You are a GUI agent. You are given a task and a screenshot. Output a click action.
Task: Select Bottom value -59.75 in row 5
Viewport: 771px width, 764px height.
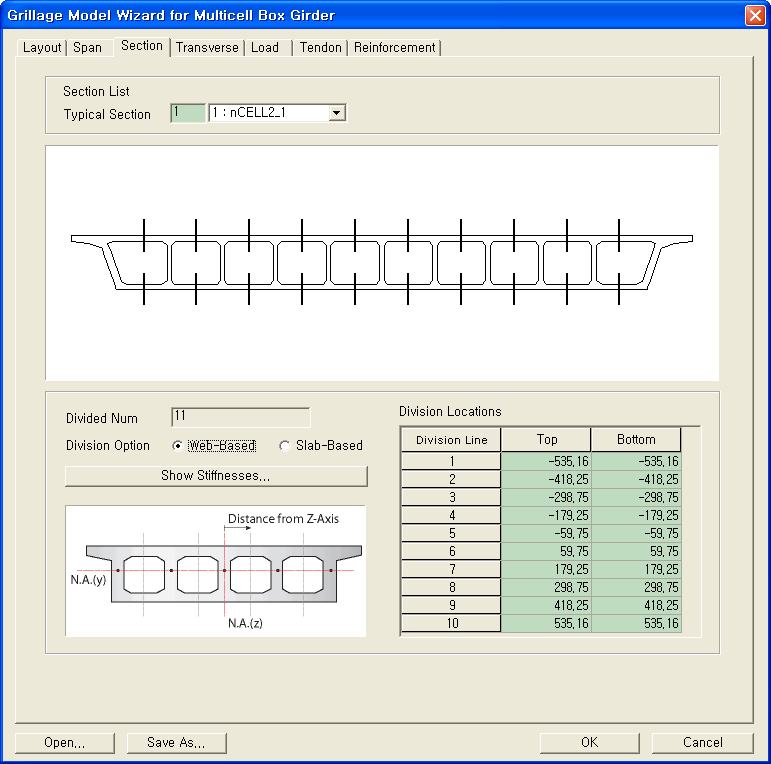click(x=636, y=533)
